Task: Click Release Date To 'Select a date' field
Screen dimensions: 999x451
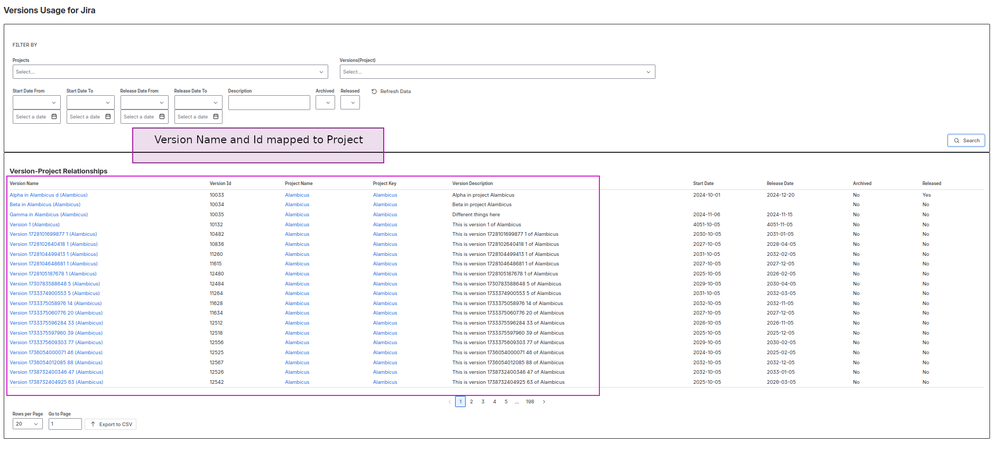Action: [198, 117]
